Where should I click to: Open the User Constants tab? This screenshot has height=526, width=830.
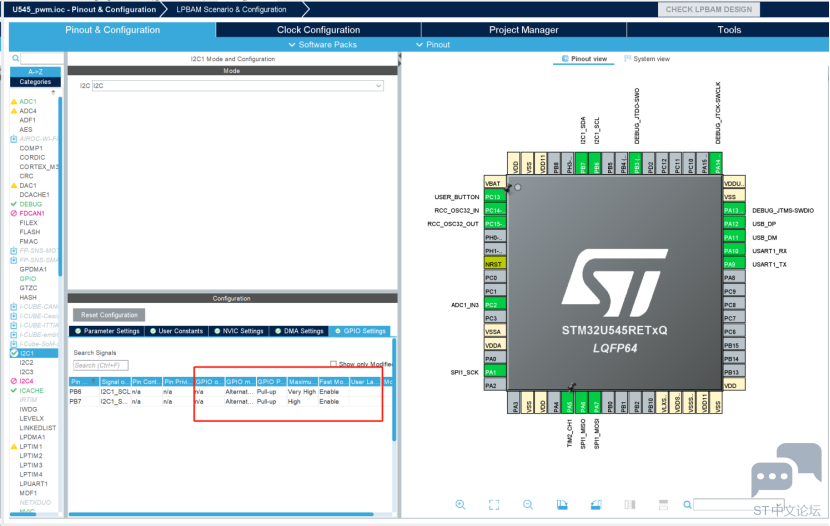[176, 331]
